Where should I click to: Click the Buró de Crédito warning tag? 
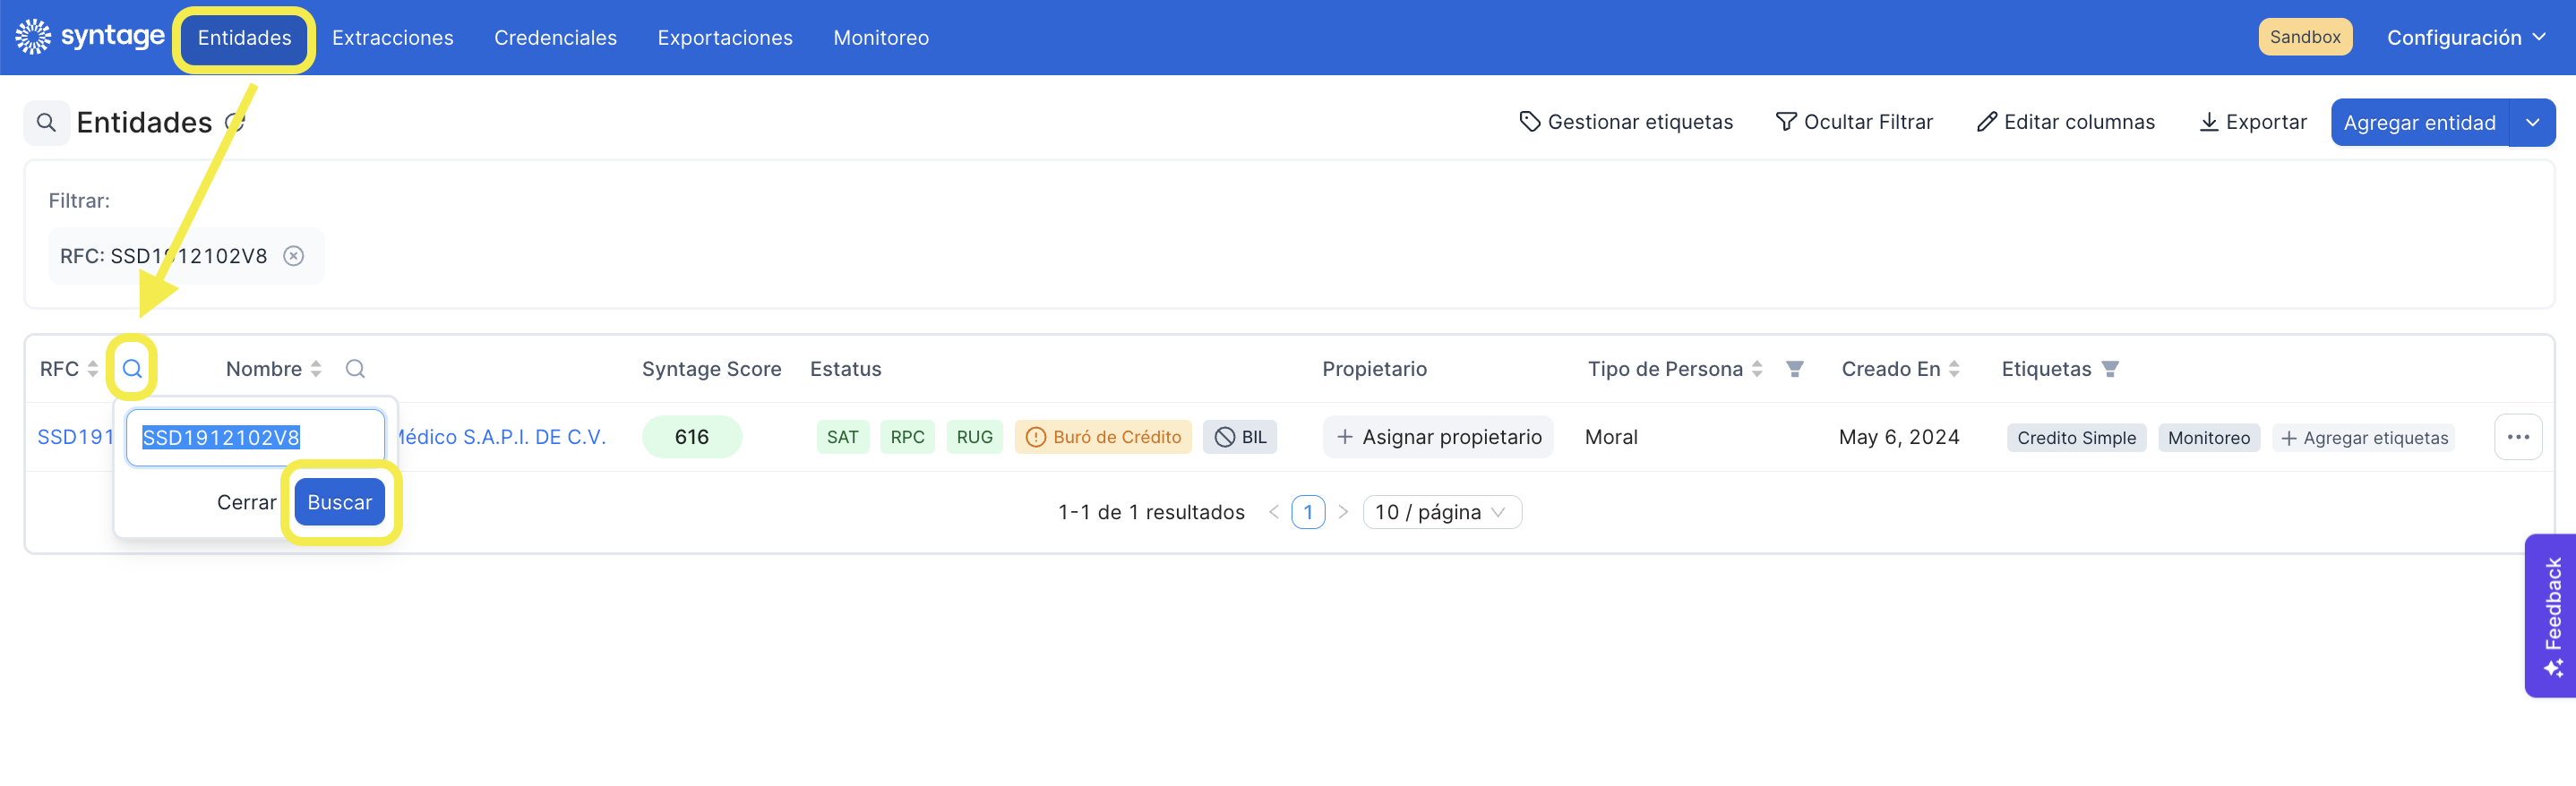click(x=1103, y=437)
